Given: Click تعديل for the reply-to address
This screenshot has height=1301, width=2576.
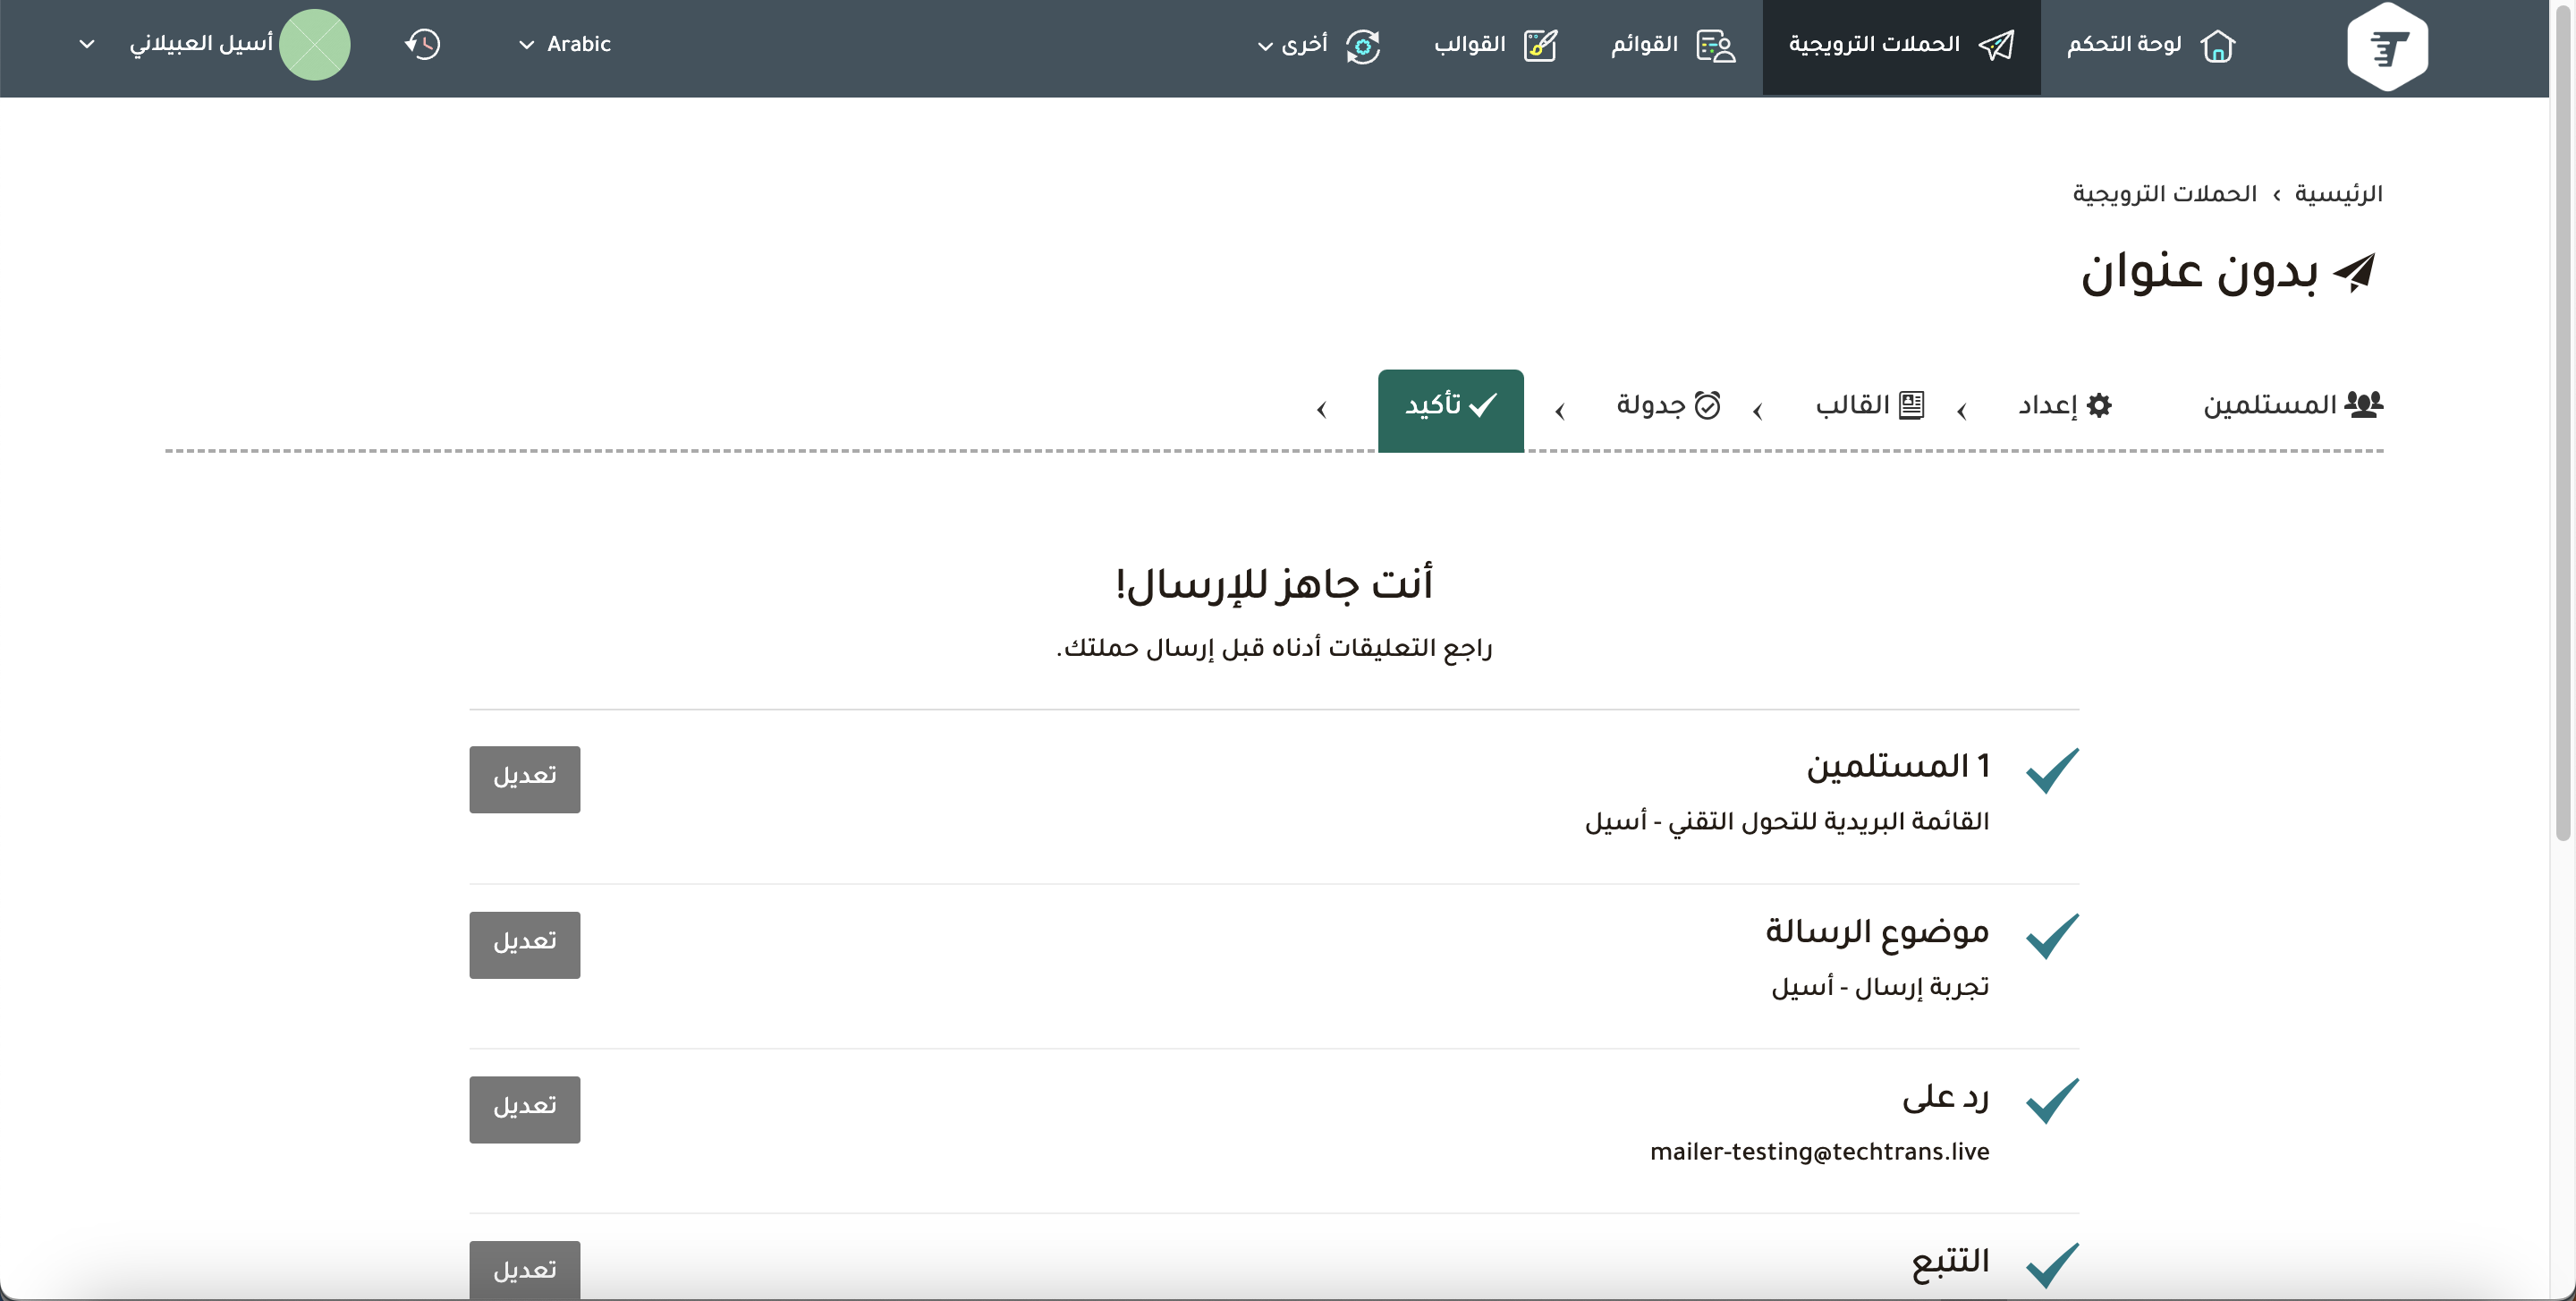Looking at the screenshot, I should [x=524, y=1108].
